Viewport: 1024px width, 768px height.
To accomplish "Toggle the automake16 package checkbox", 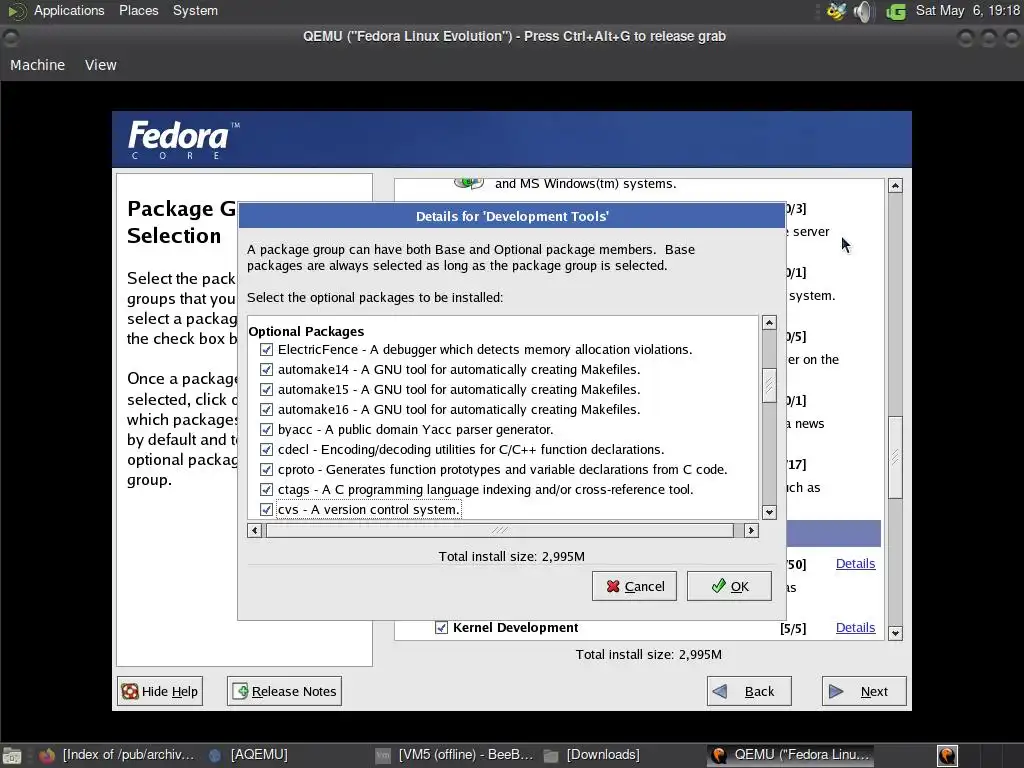I will click(266, 409).
